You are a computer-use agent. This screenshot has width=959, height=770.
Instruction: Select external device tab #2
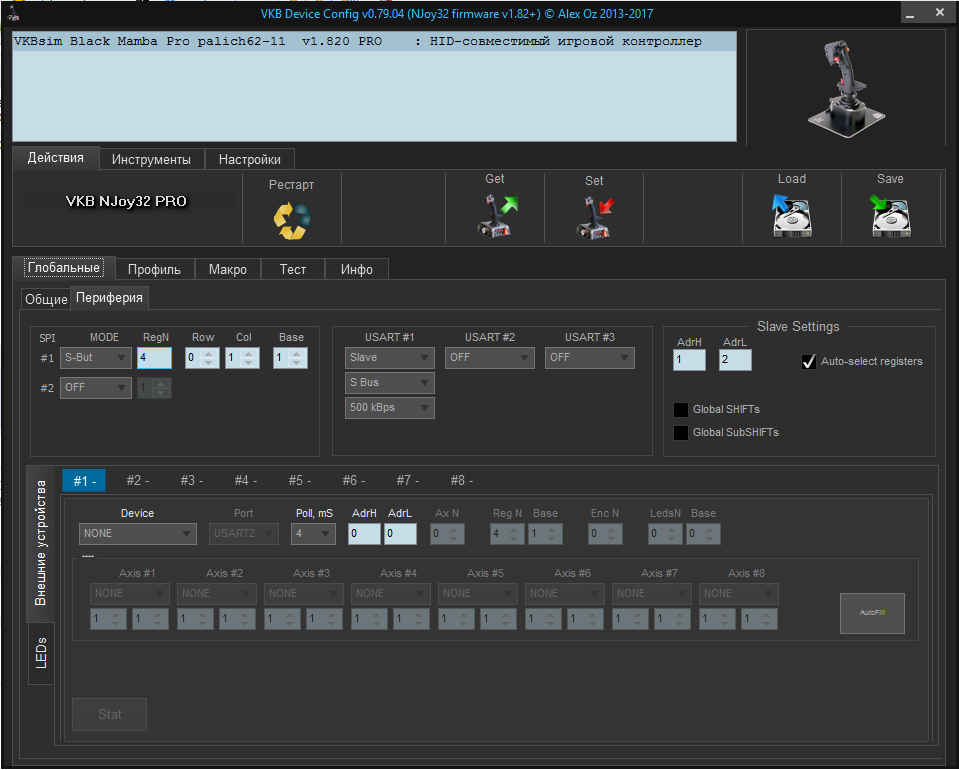click(x=138, y=481)
